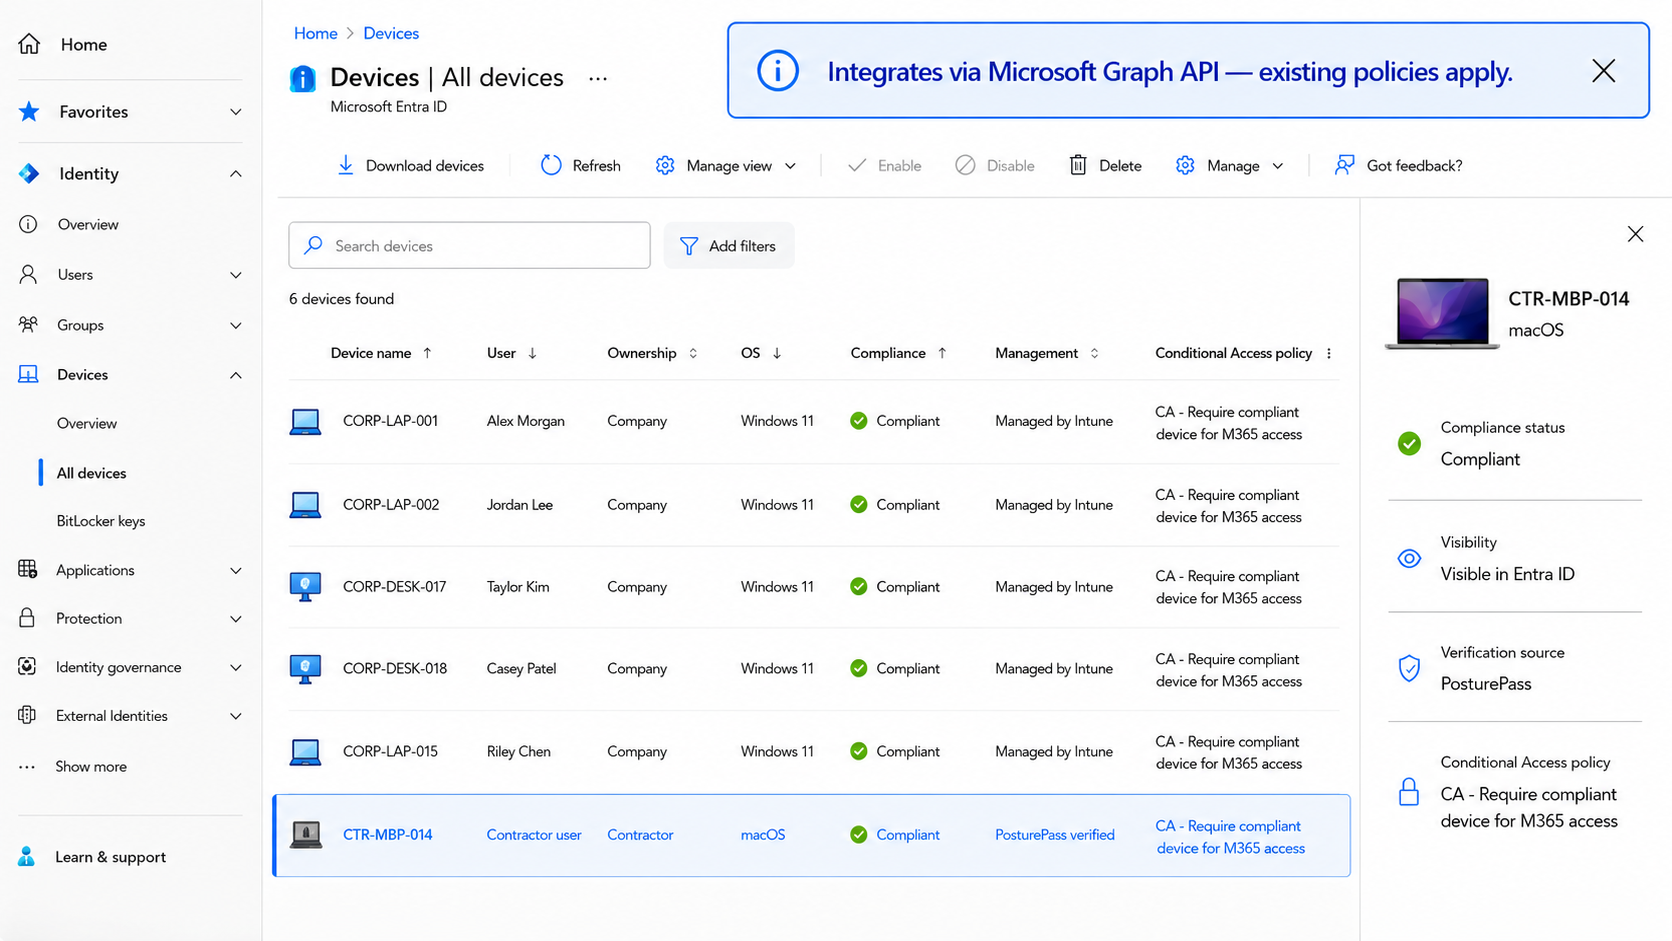Viewport: 1672px width, 941px height.
Task: Click the Applications grid icon
Action: tap(28, 570)
